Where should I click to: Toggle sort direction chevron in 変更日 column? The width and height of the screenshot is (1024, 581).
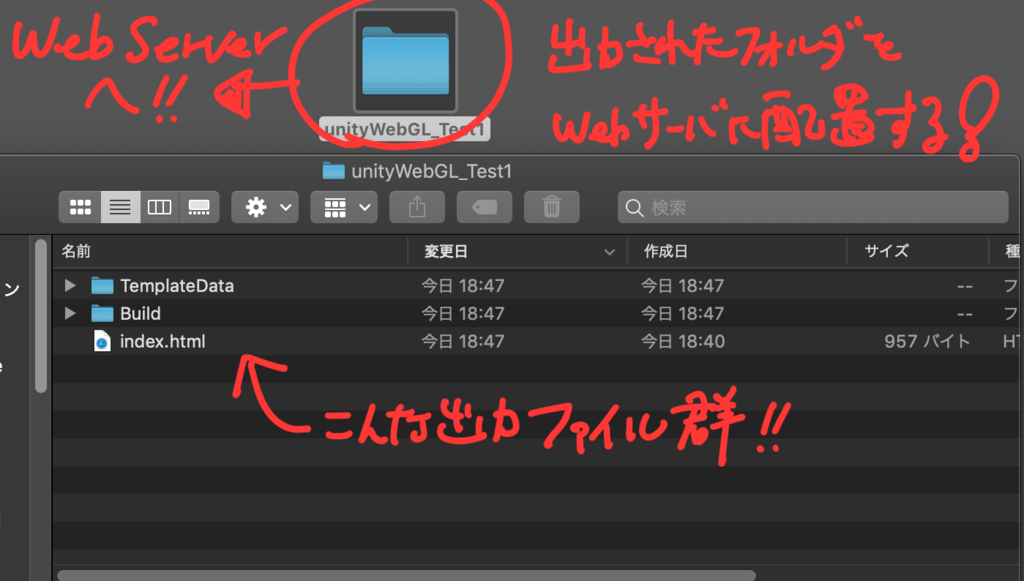(609, 252)
